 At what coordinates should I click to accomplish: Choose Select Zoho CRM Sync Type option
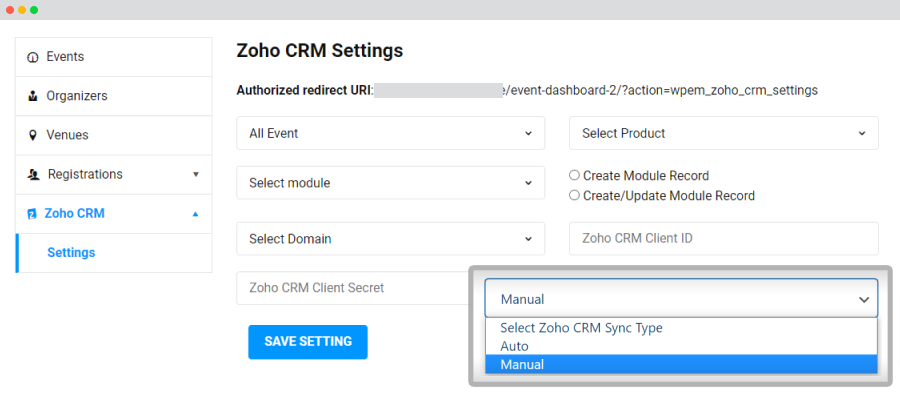pos(681,328)
